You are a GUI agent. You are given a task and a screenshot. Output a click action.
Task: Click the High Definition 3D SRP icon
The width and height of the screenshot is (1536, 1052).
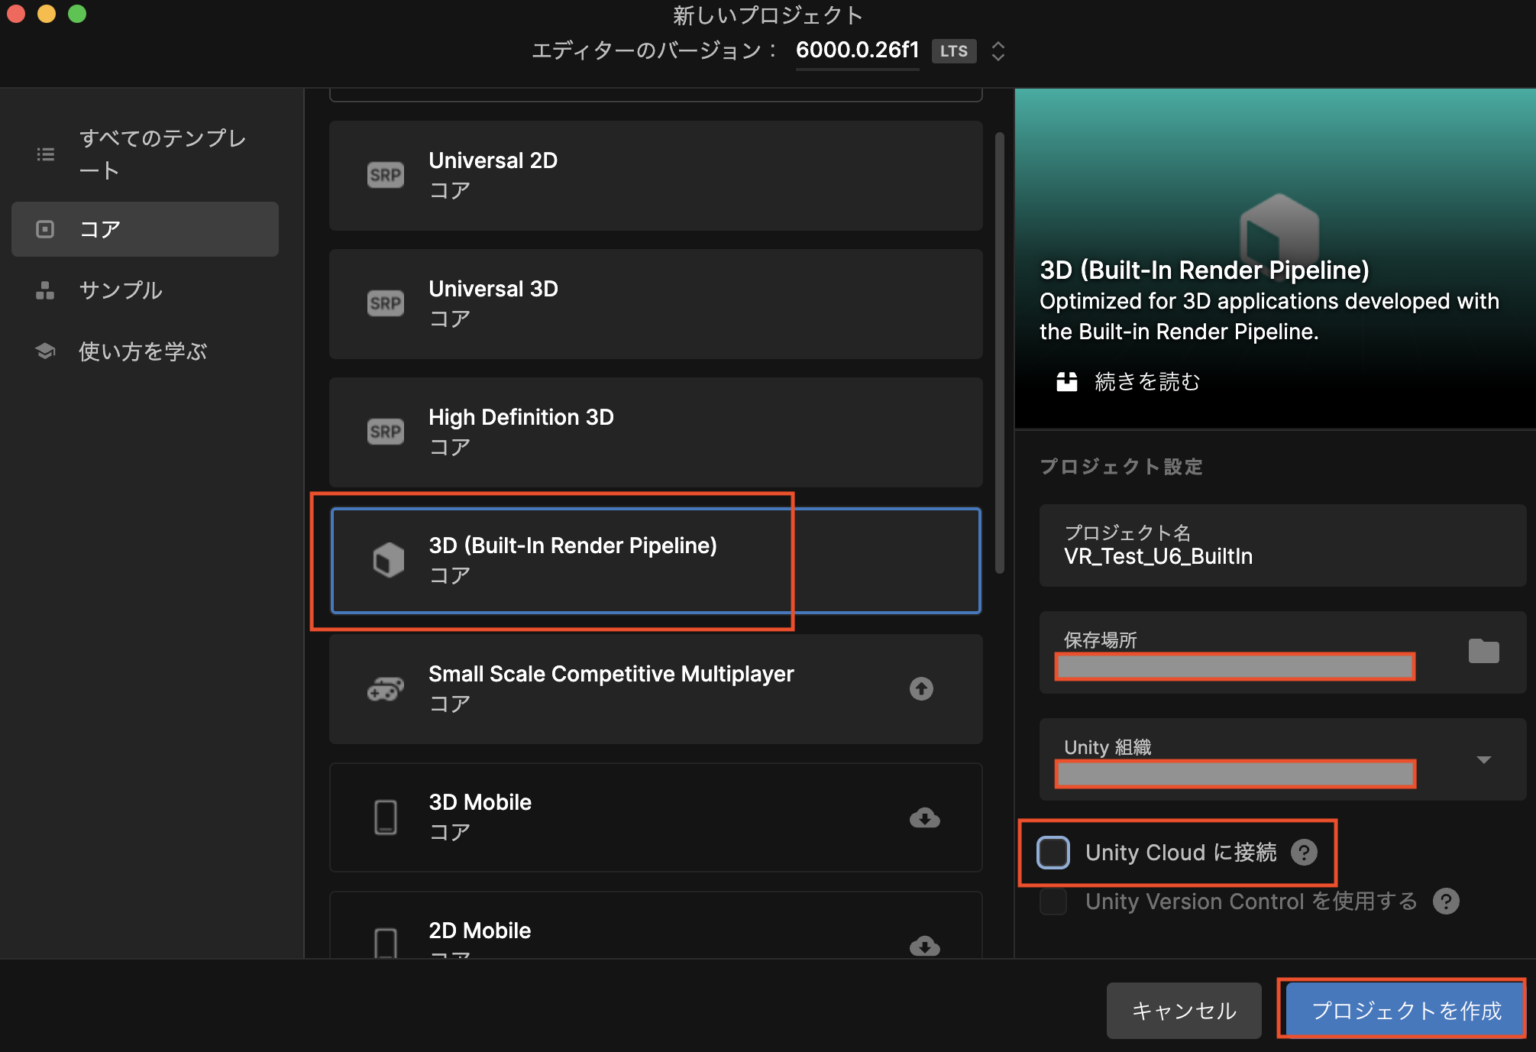pos(386,431)
